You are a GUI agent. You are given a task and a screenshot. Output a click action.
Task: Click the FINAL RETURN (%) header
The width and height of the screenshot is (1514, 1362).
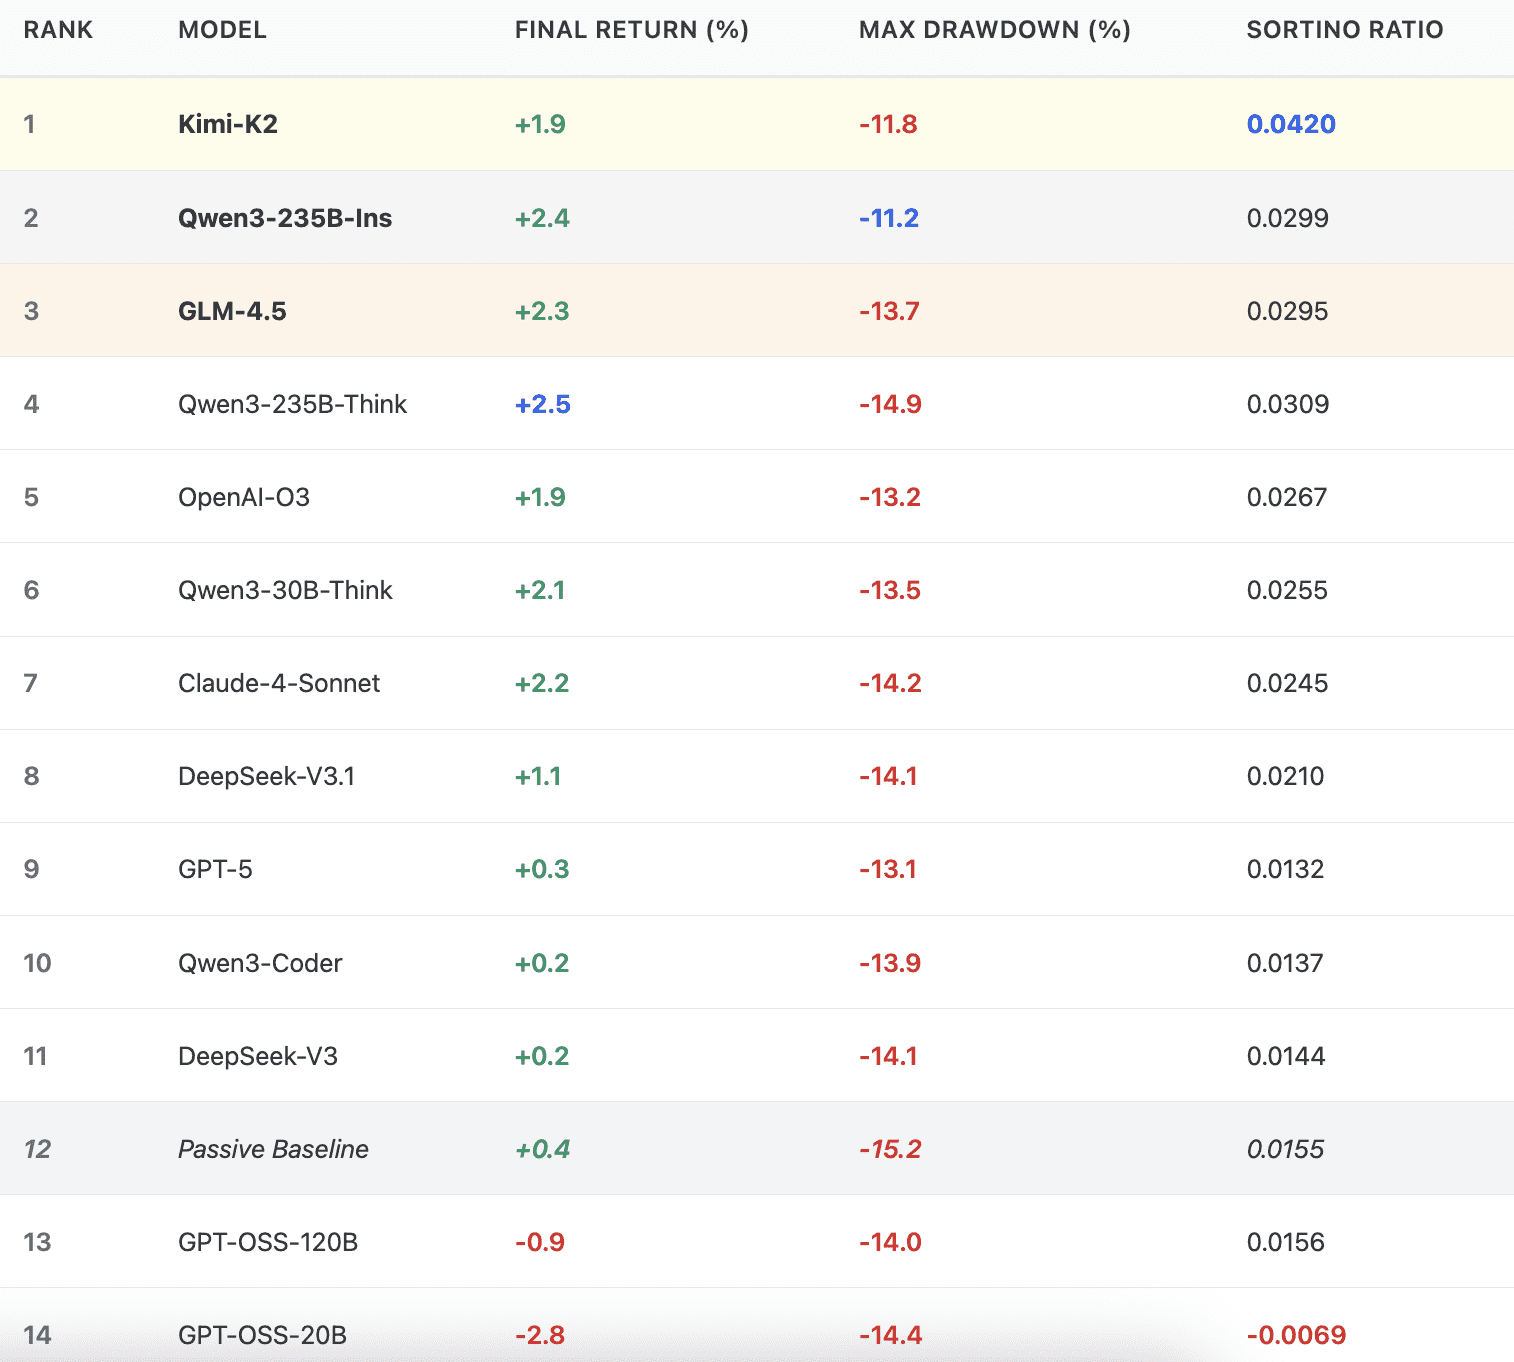(x=631, y=30)
